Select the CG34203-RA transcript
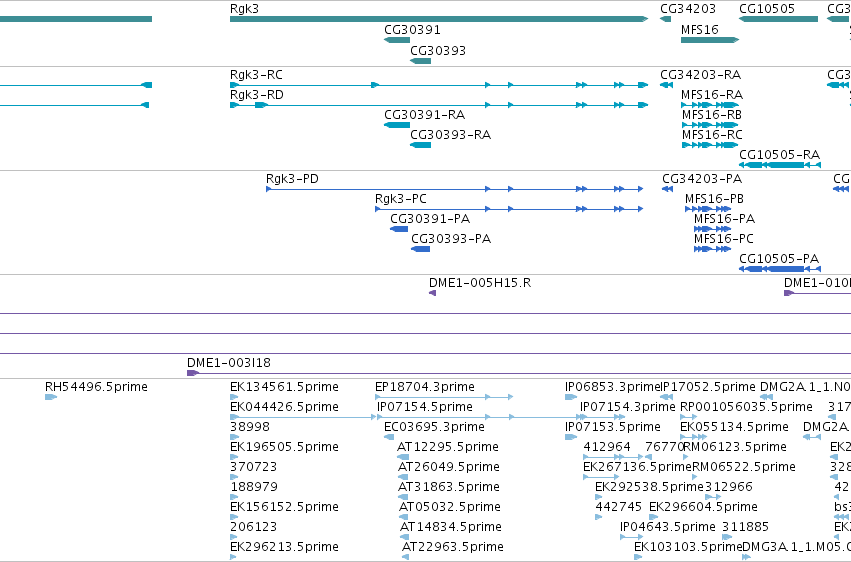 coord(666,85)
